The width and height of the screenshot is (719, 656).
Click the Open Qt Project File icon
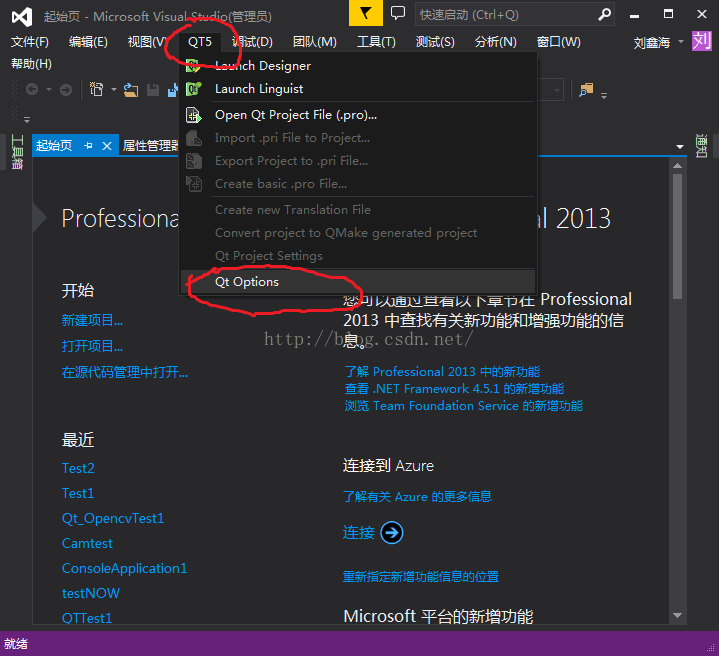coord(194,115)
